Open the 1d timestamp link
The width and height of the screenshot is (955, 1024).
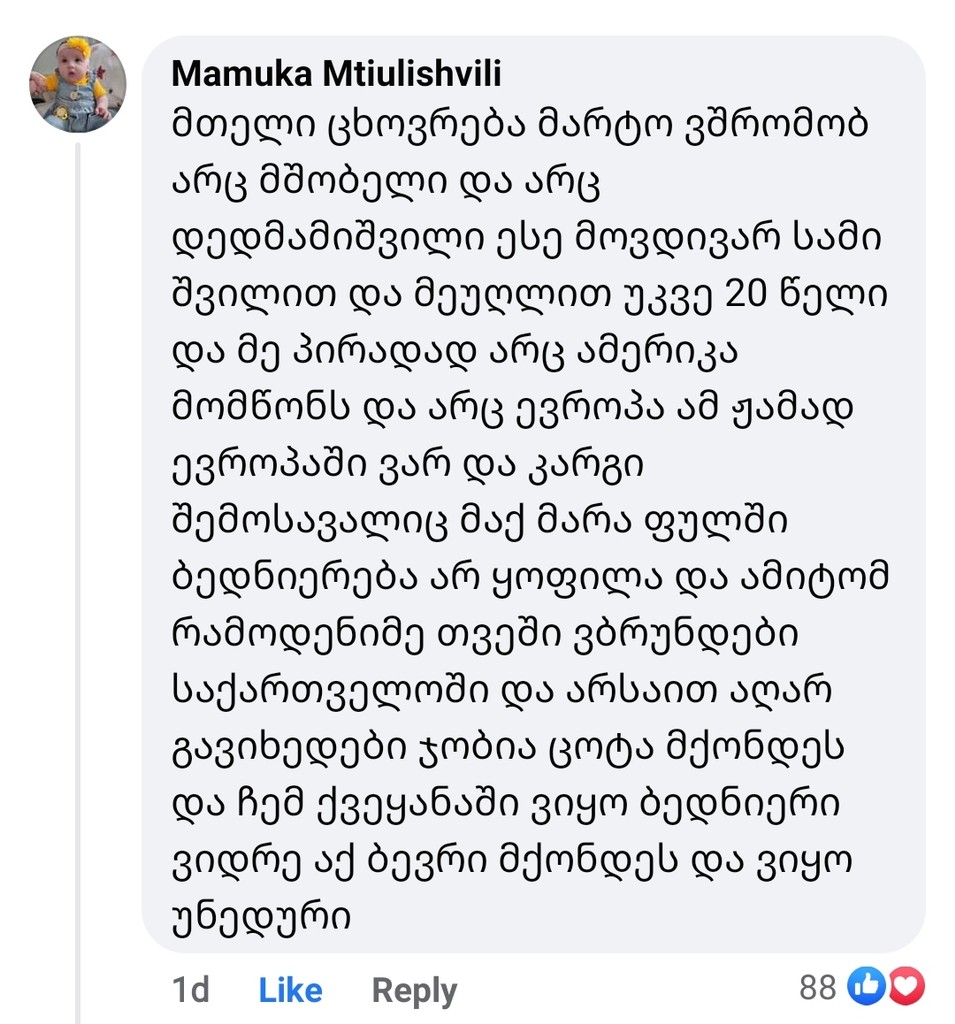pyautogui.click(x=191, y=990)
